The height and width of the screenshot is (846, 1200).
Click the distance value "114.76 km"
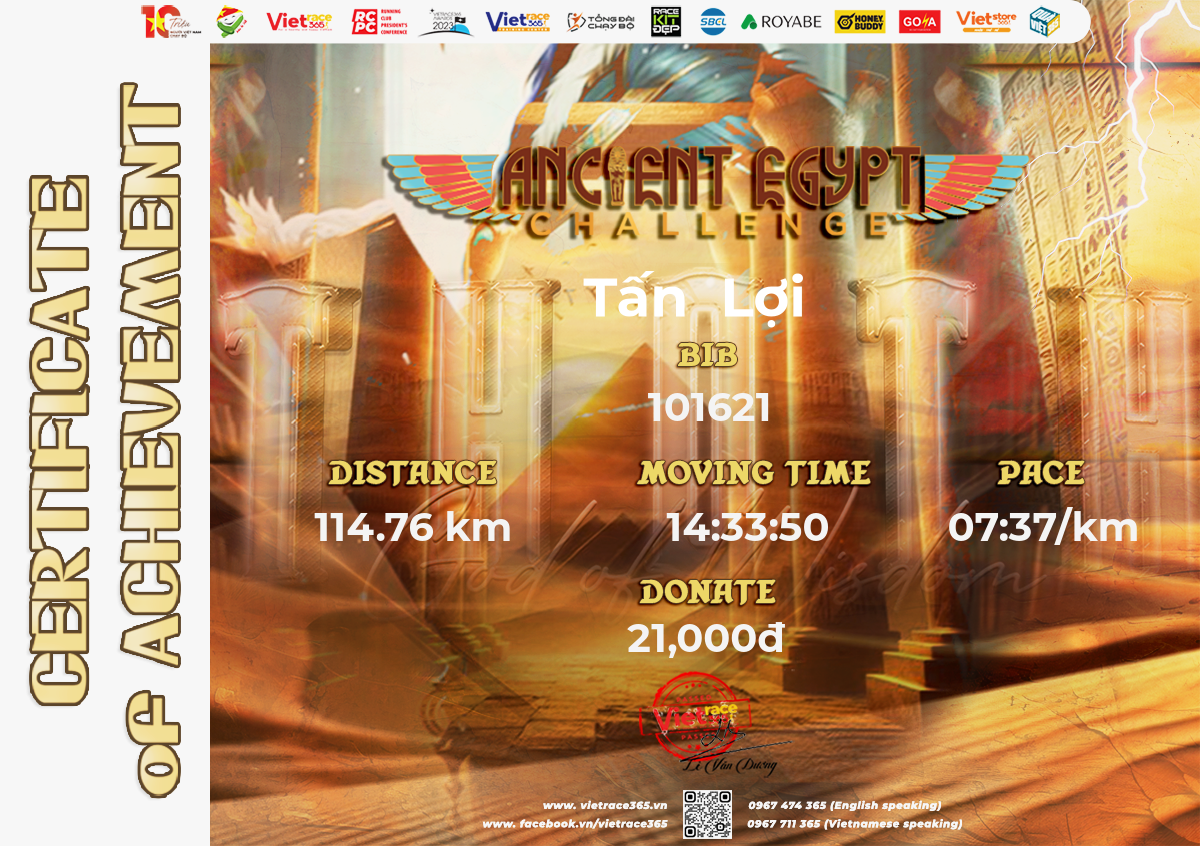(413, 527)
